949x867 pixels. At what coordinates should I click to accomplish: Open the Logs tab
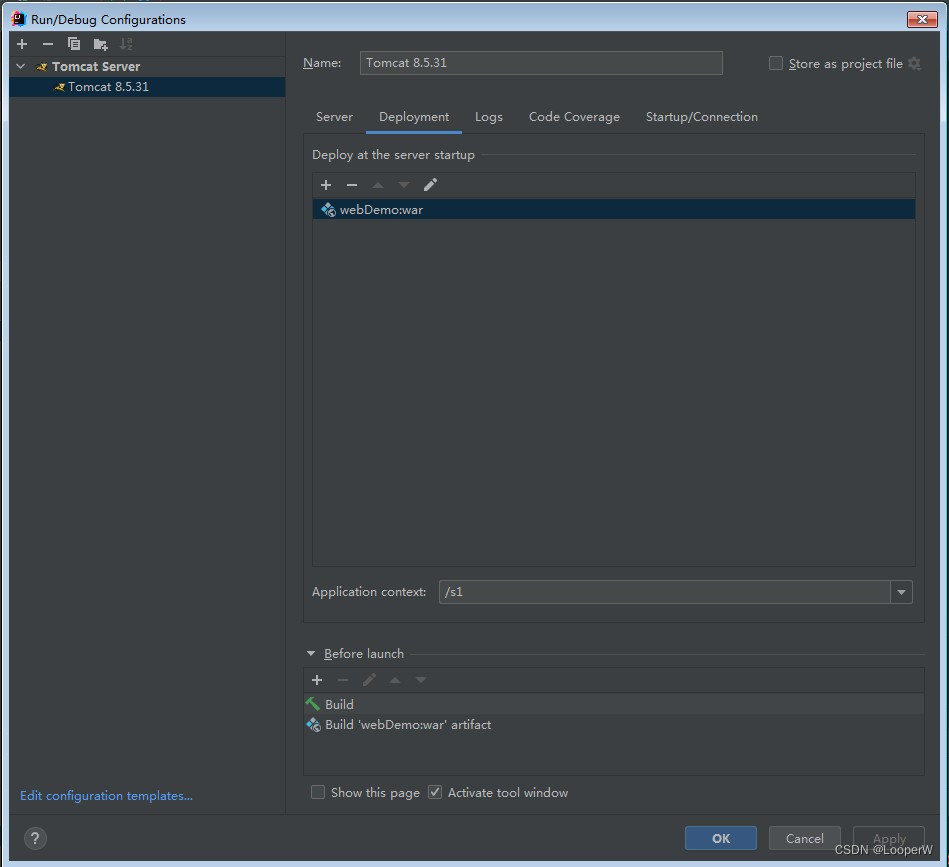tap(488, 117)
